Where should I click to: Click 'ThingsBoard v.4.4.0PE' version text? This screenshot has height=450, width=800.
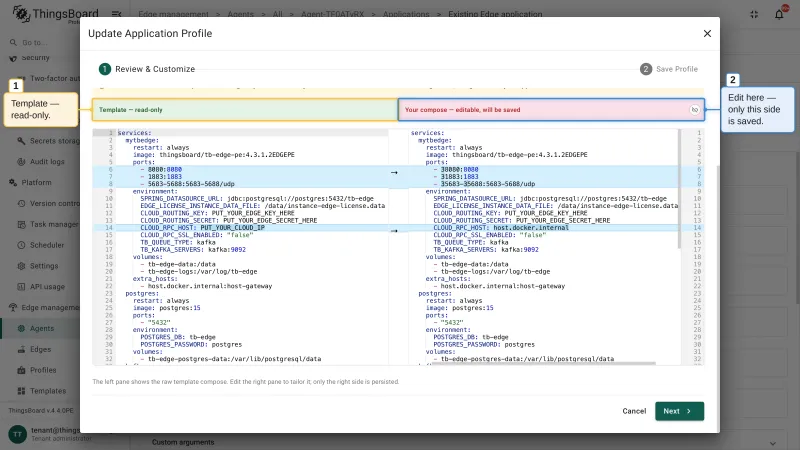(41, 410)
